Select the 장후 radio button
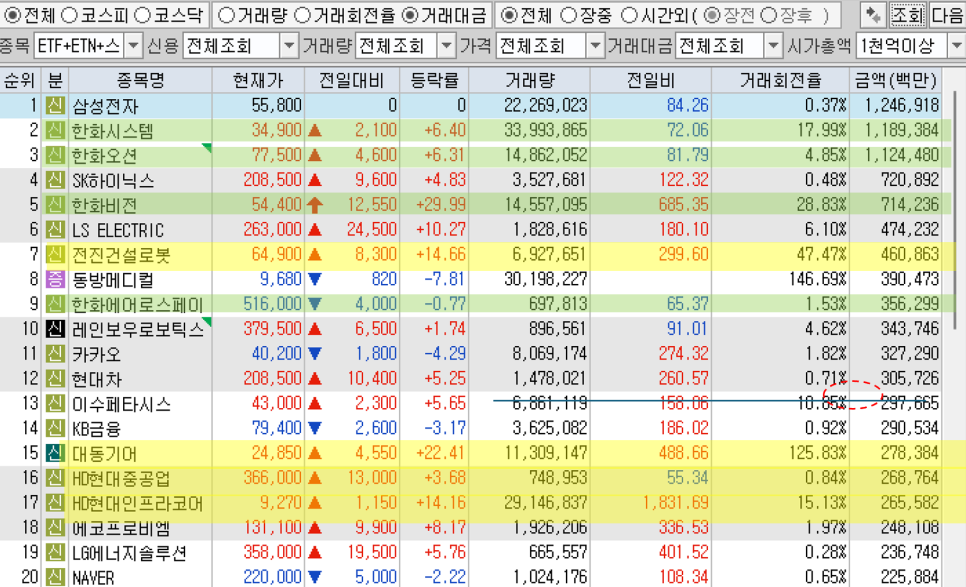The width and height of the screenshot is (966, 587). pyautogui.click(x=769, y=15)
